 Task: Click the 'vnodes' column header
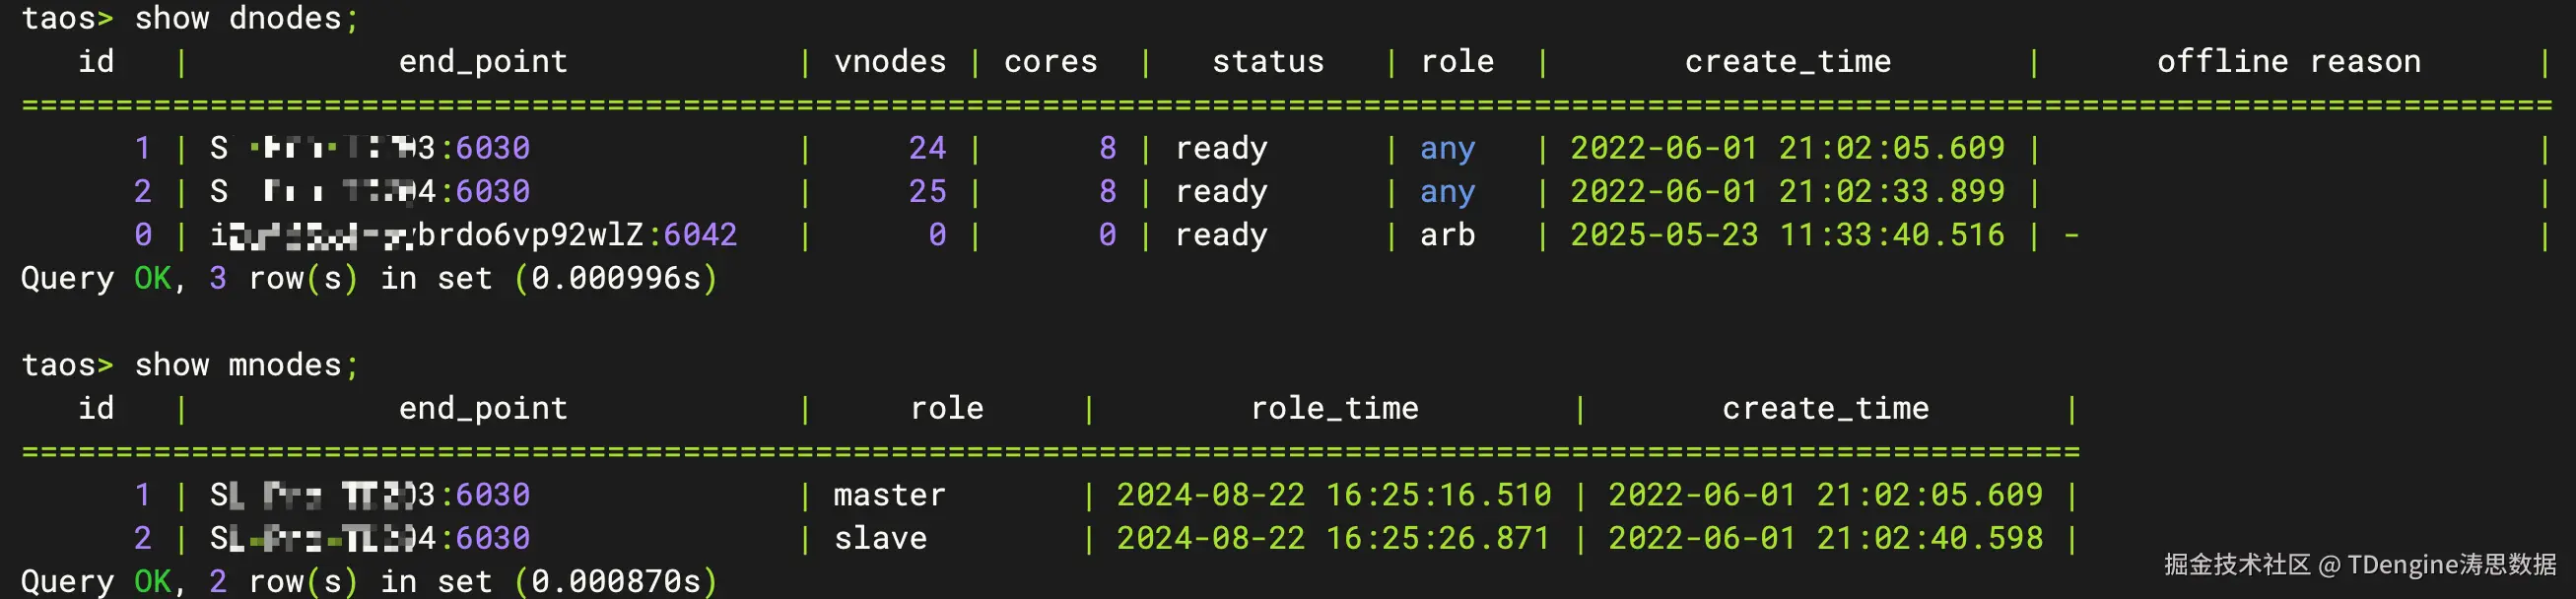click(889, 62)
